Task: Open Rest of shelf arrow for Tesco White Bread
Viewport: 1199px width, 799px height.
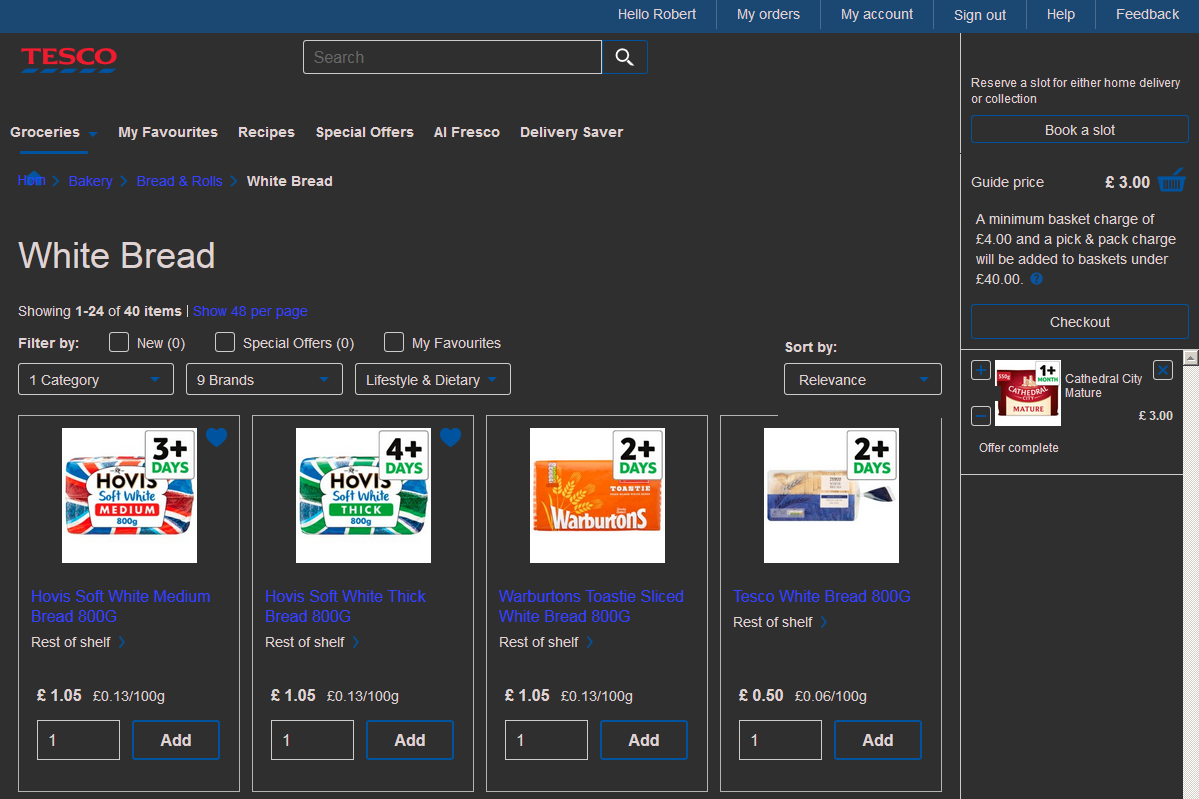Action: click(x=824, y=622)
